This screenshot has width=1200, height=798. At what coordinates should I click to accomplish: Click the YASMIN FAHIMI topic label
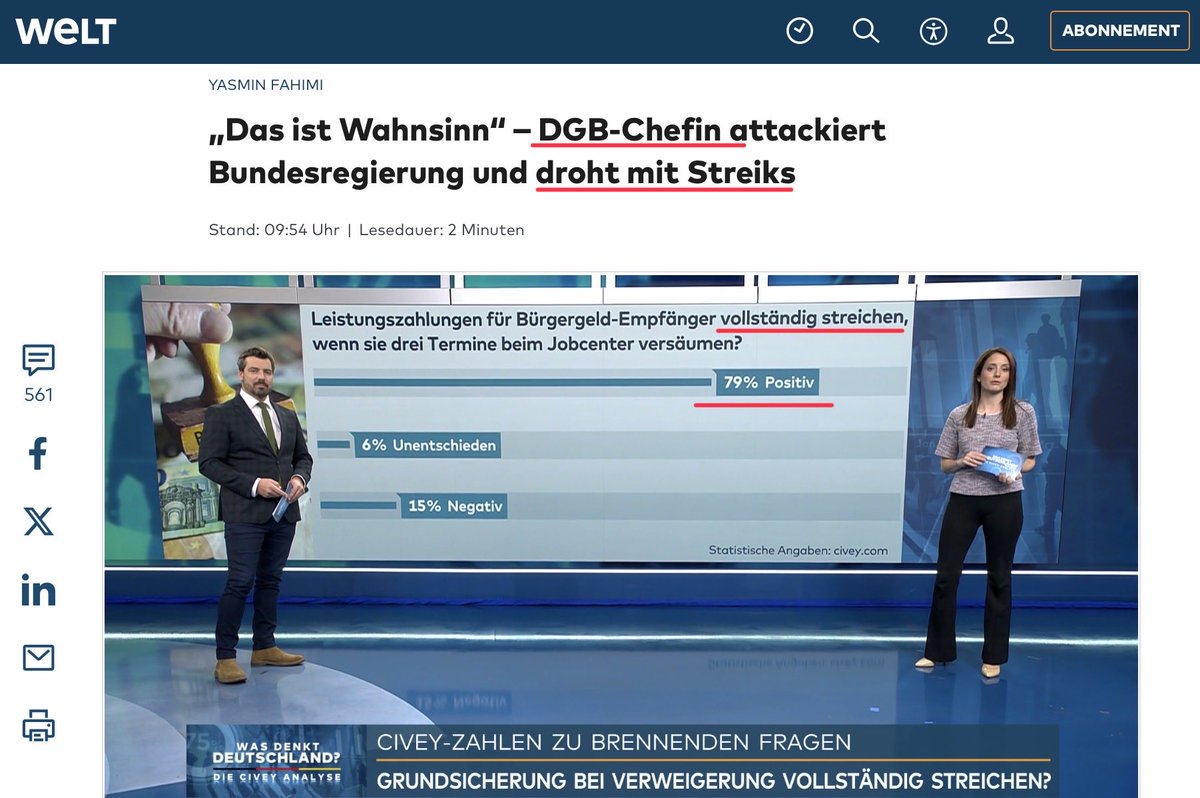click(266, 85)
